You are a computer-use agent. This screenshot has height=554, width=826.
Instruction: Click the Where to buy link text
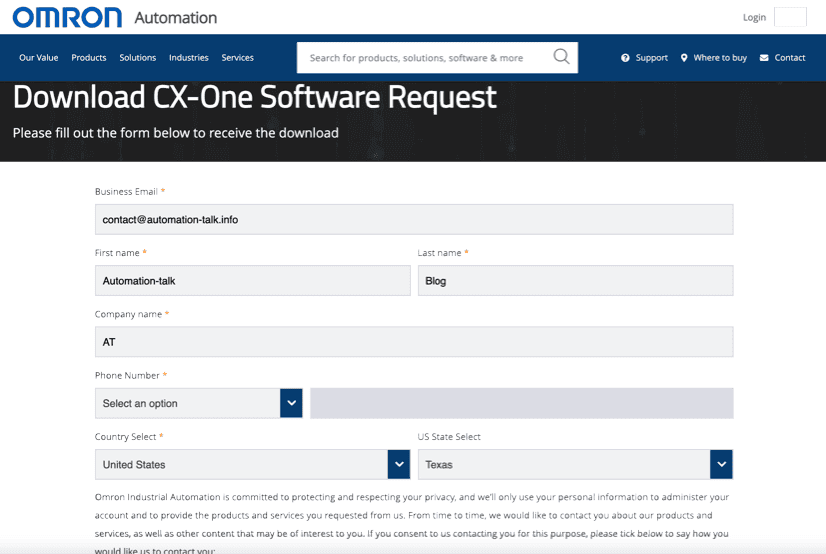point(720,58)
